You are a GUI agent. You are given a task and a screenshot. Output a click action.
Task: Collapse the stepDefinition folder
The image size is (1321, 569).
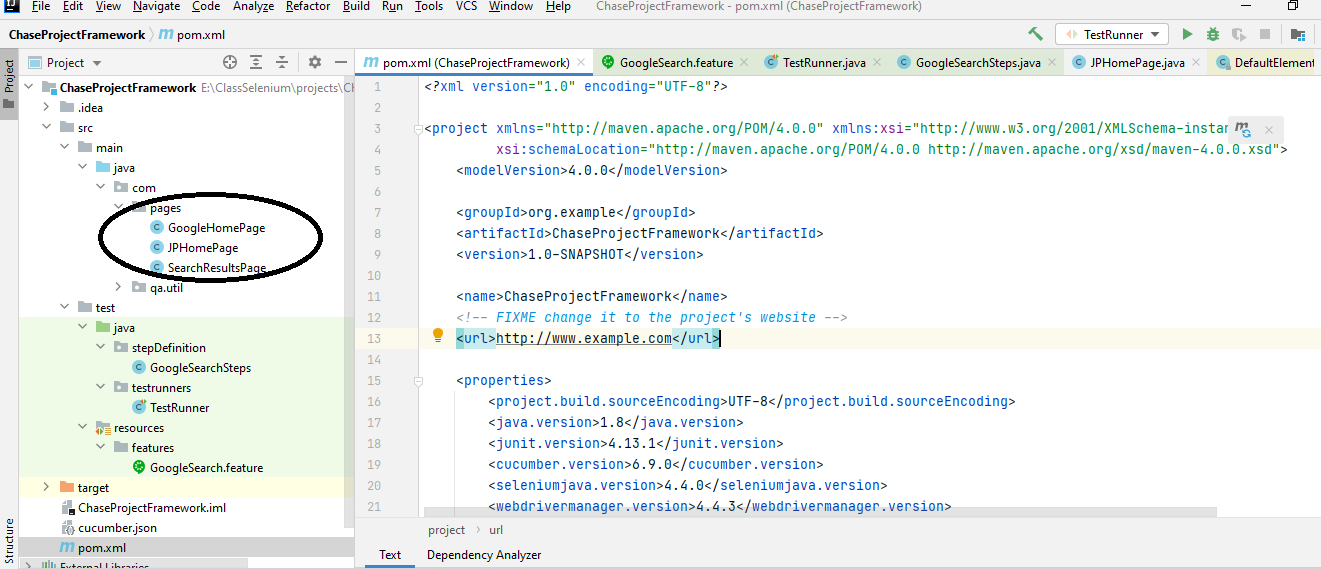[x=100, y=347]
